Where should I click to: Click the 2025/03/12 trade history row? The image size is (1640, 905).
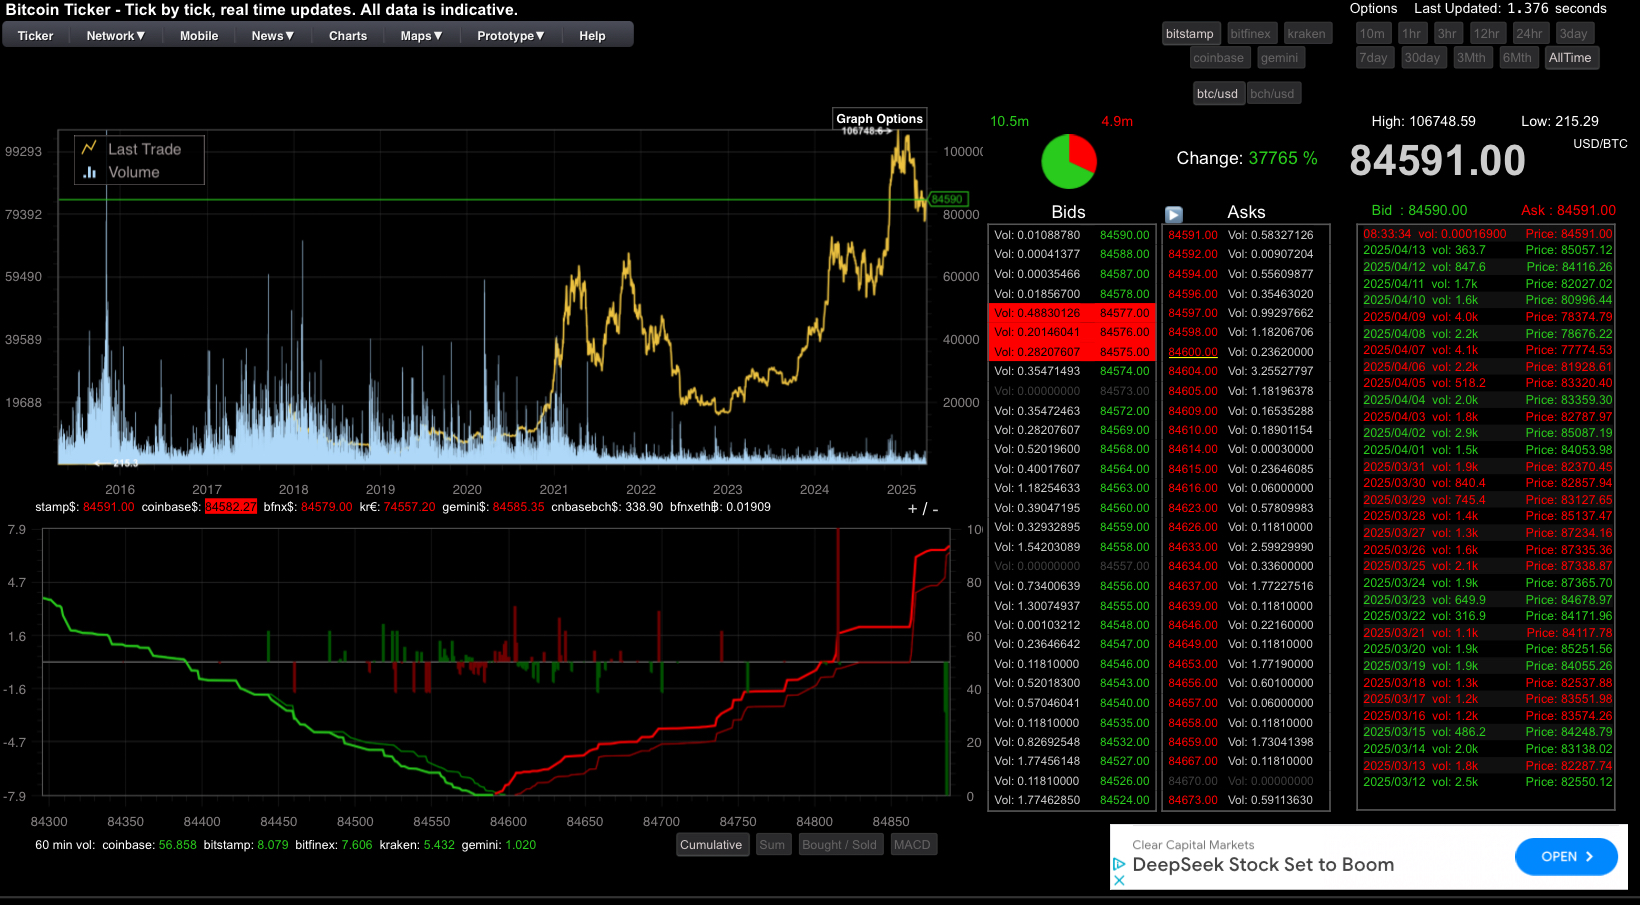click(1487, 782)
